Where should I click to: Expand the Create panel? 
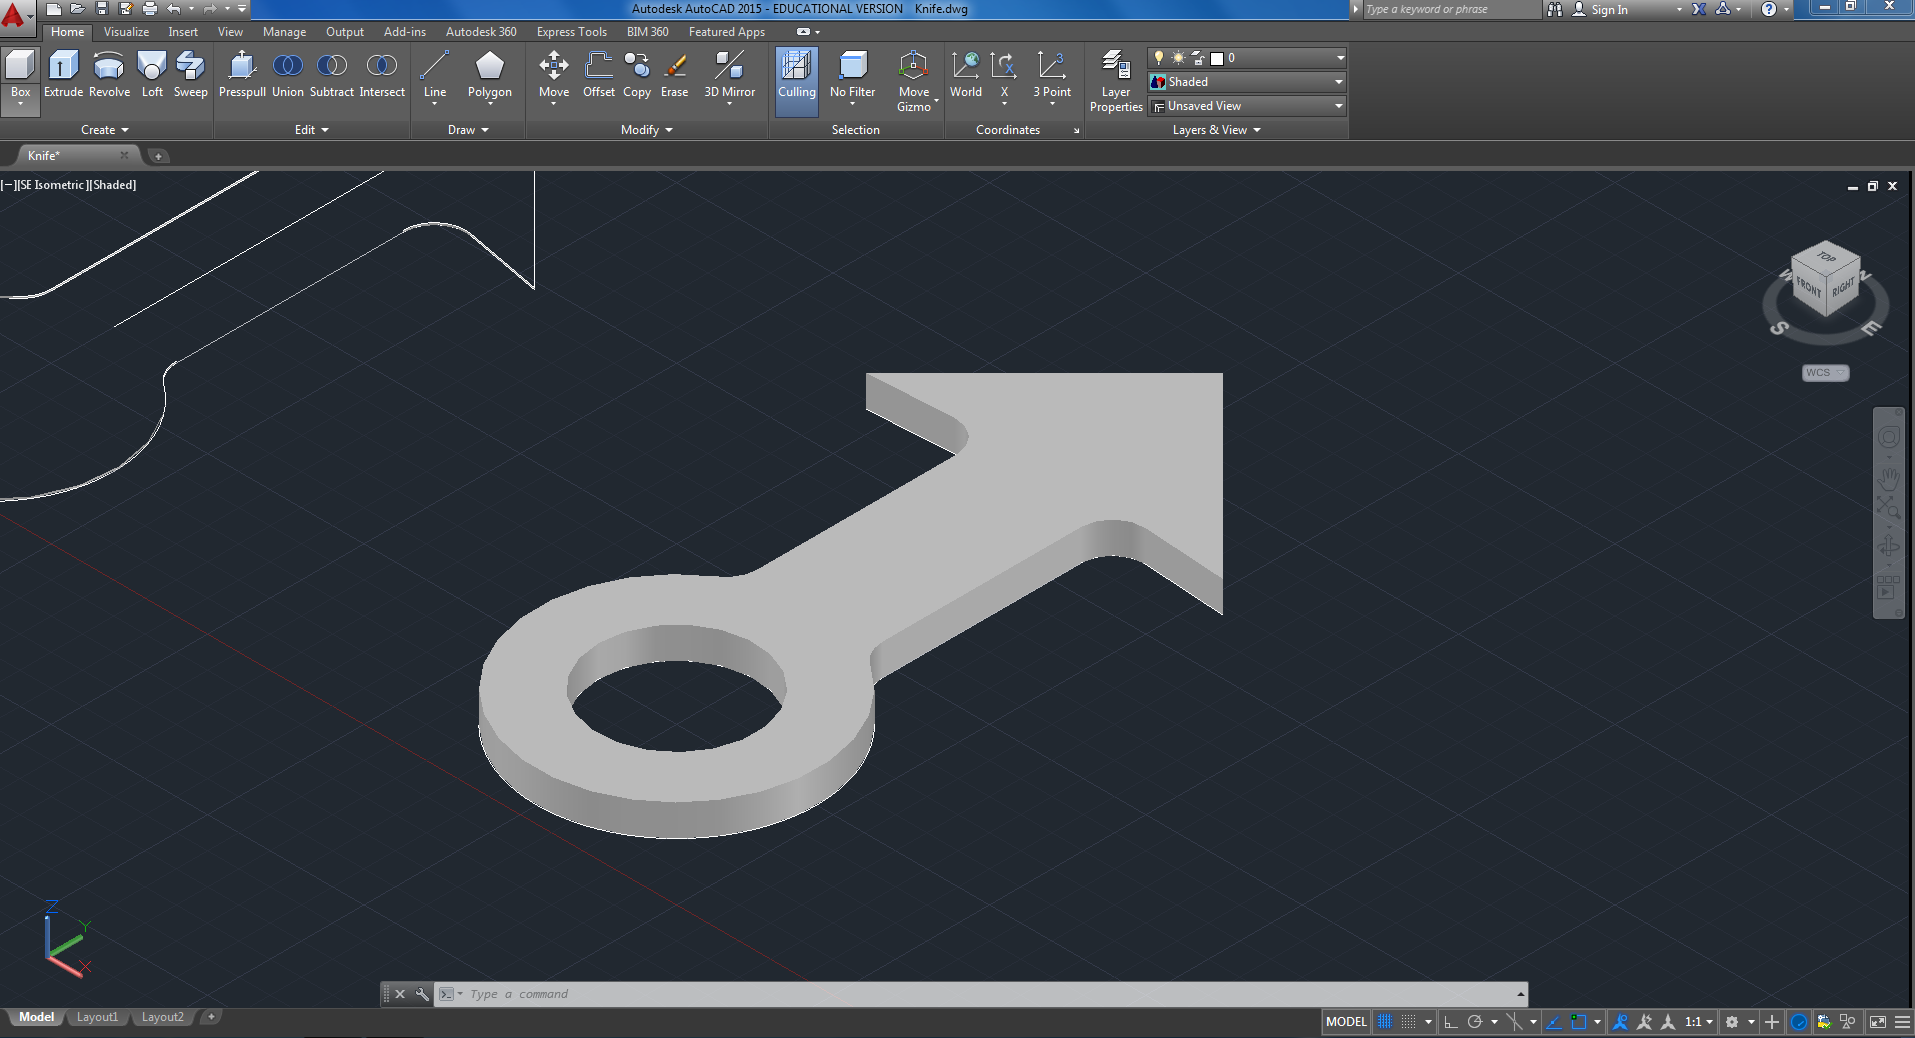104,130
